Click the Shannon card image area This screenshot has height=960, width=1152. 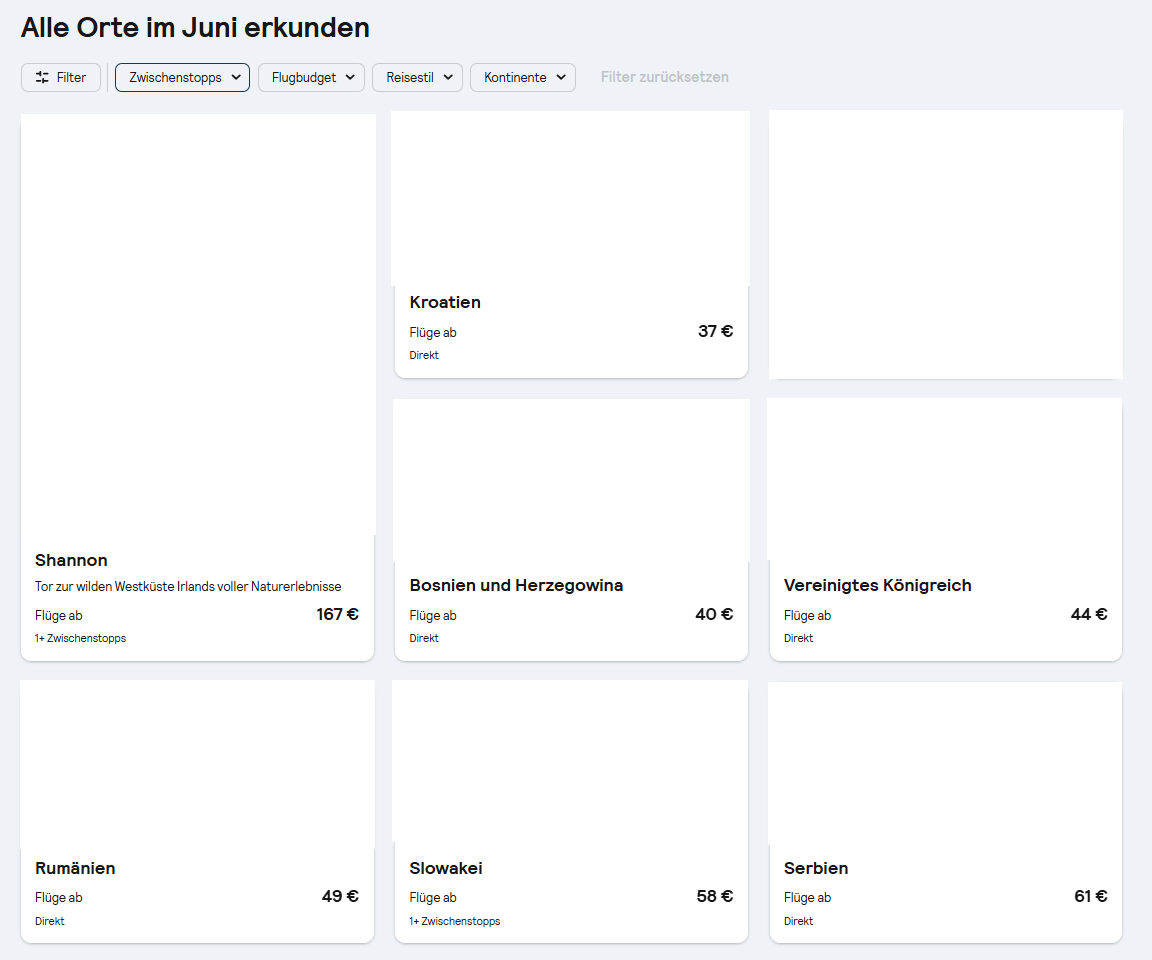click(x=198, y=325)
